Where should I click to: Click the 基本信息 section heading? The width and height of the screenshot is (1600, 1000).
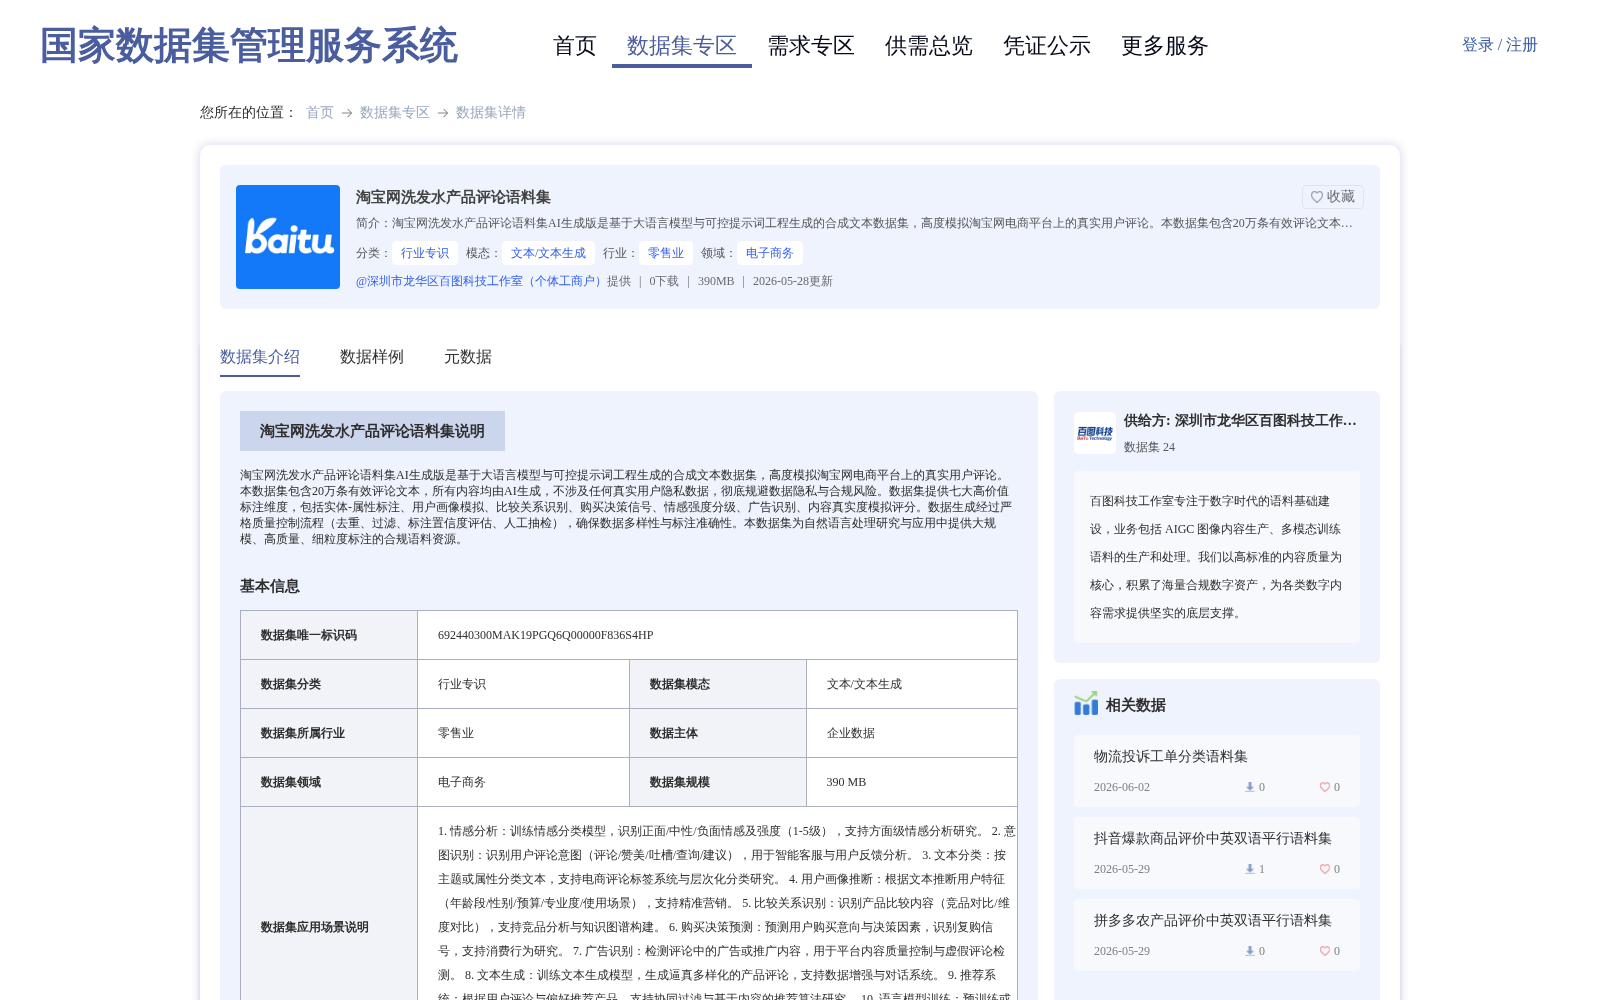click(270, 586)
